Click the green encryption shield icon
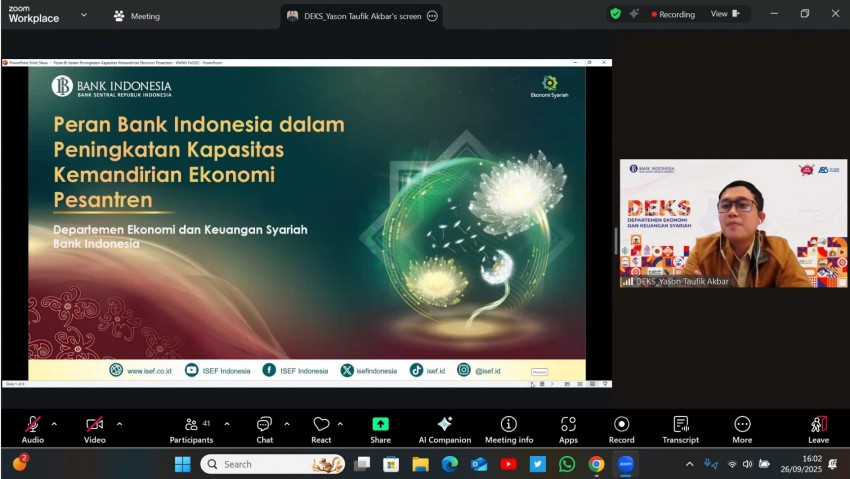The height and width of the screenshot is (479, 850). (615, 14)
